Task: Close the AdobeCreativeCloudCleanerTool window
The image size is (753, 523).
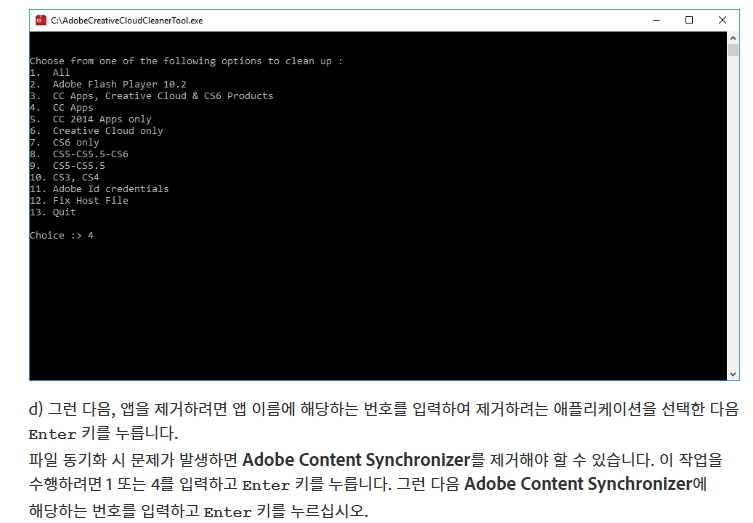Action: coord(722,20)
